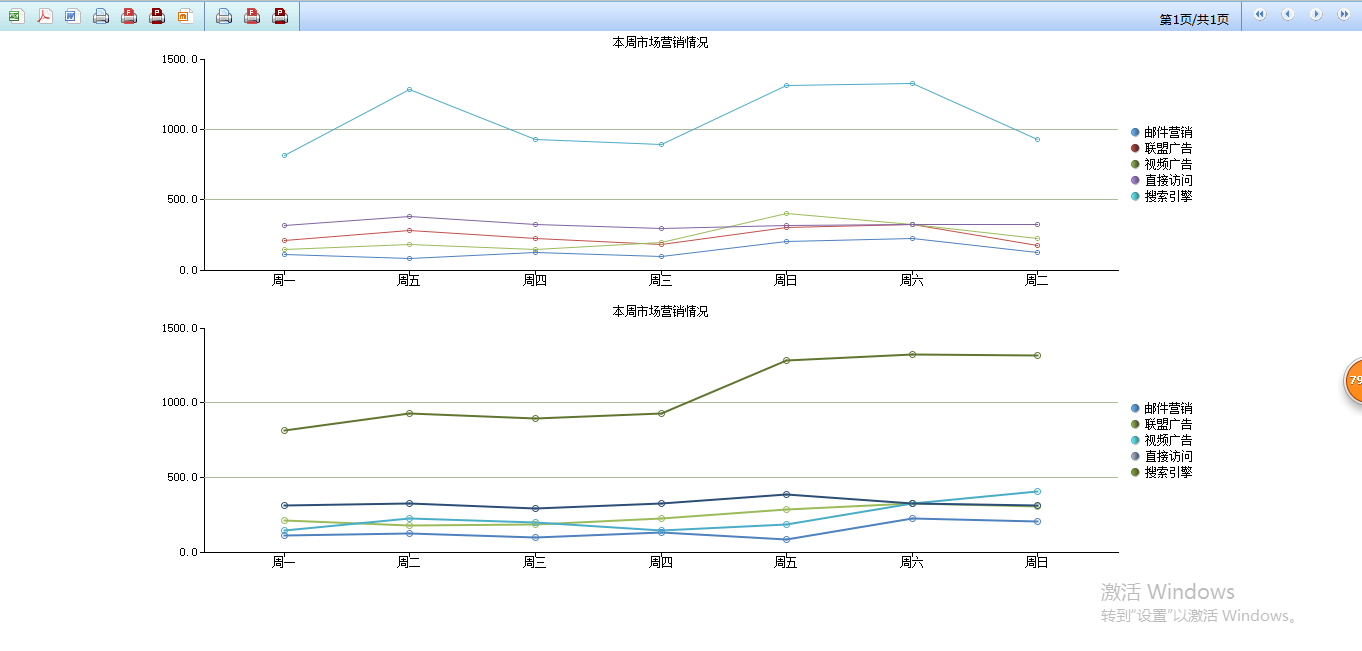Viewport: 1362px width, 651px height.
Task: Toggle 邮件营销 series in top chart legend
Action: pos(1161,132)
